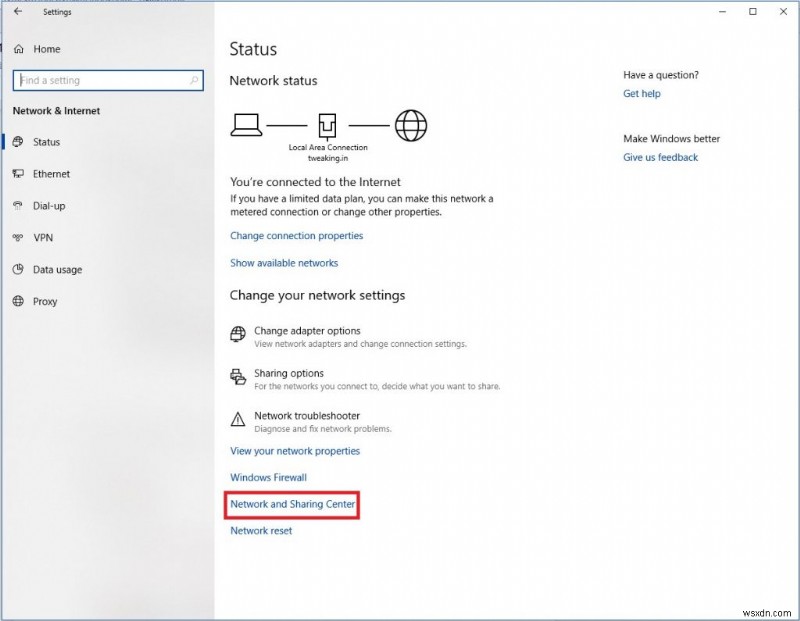Click the back arrow in the title bar

18,11
